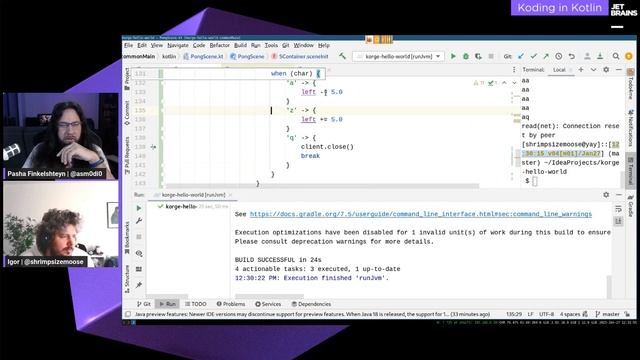Click editor tab options three-dots icon
Viewport: 640px width, 360px height.
point(514,70)
